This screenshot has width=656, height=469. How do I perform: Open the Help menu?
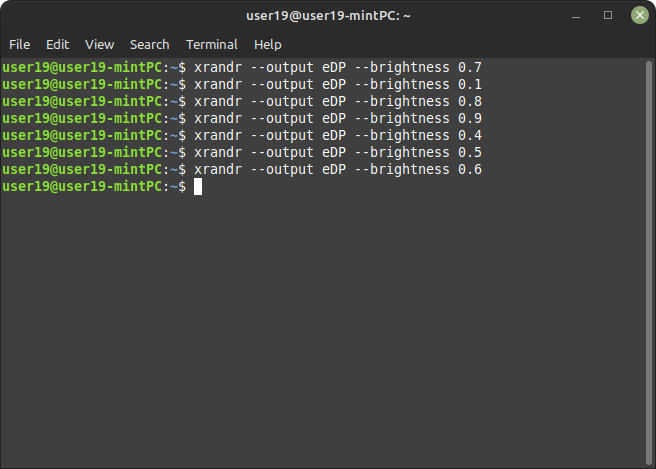pos(268,44)
